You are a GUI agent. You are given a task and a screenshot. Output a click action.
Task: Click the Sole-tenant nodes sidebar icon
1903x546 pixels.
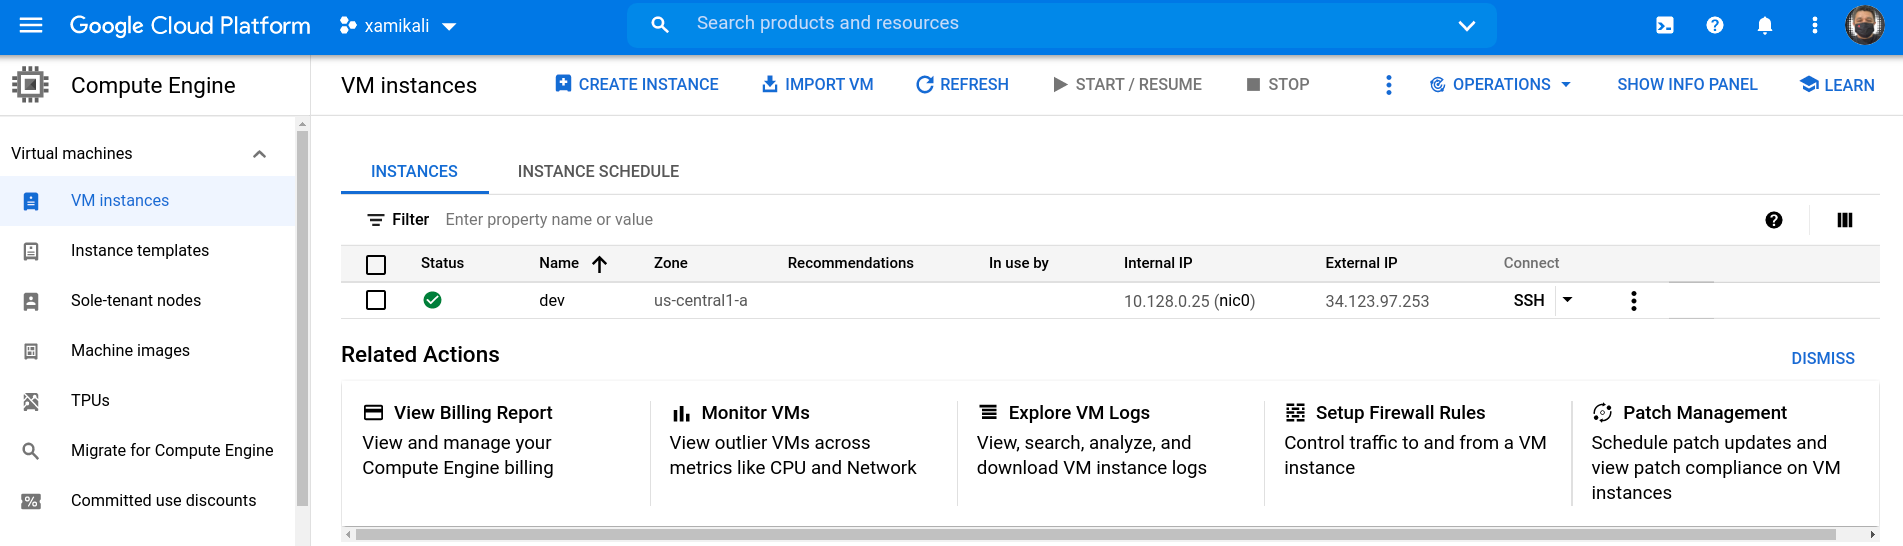pyautogui.click(x=31, y=301)
